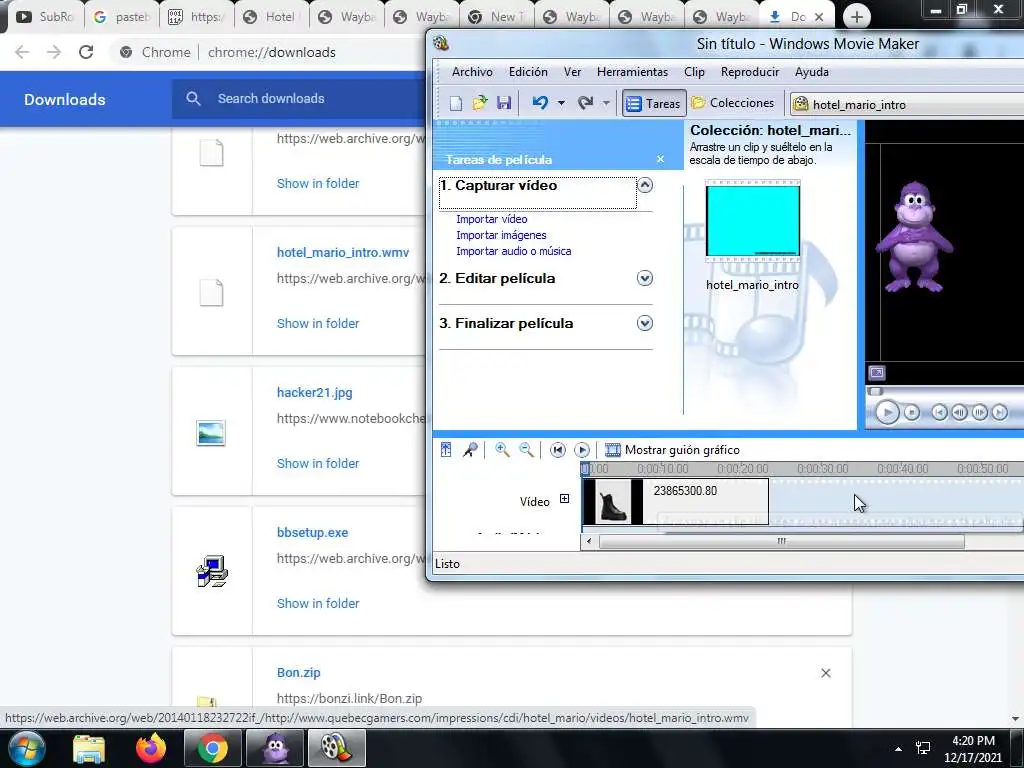Play the timeline
The width and height of the screenshot is (1024, 768).
tap(582, 449)
